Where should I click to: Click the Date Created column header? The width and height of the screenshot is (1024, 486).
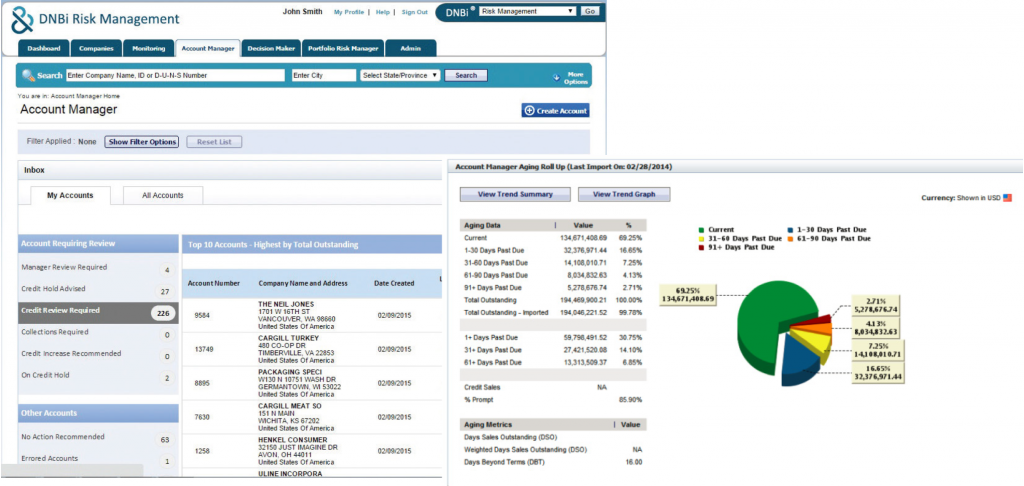click(x=394, y=284)
